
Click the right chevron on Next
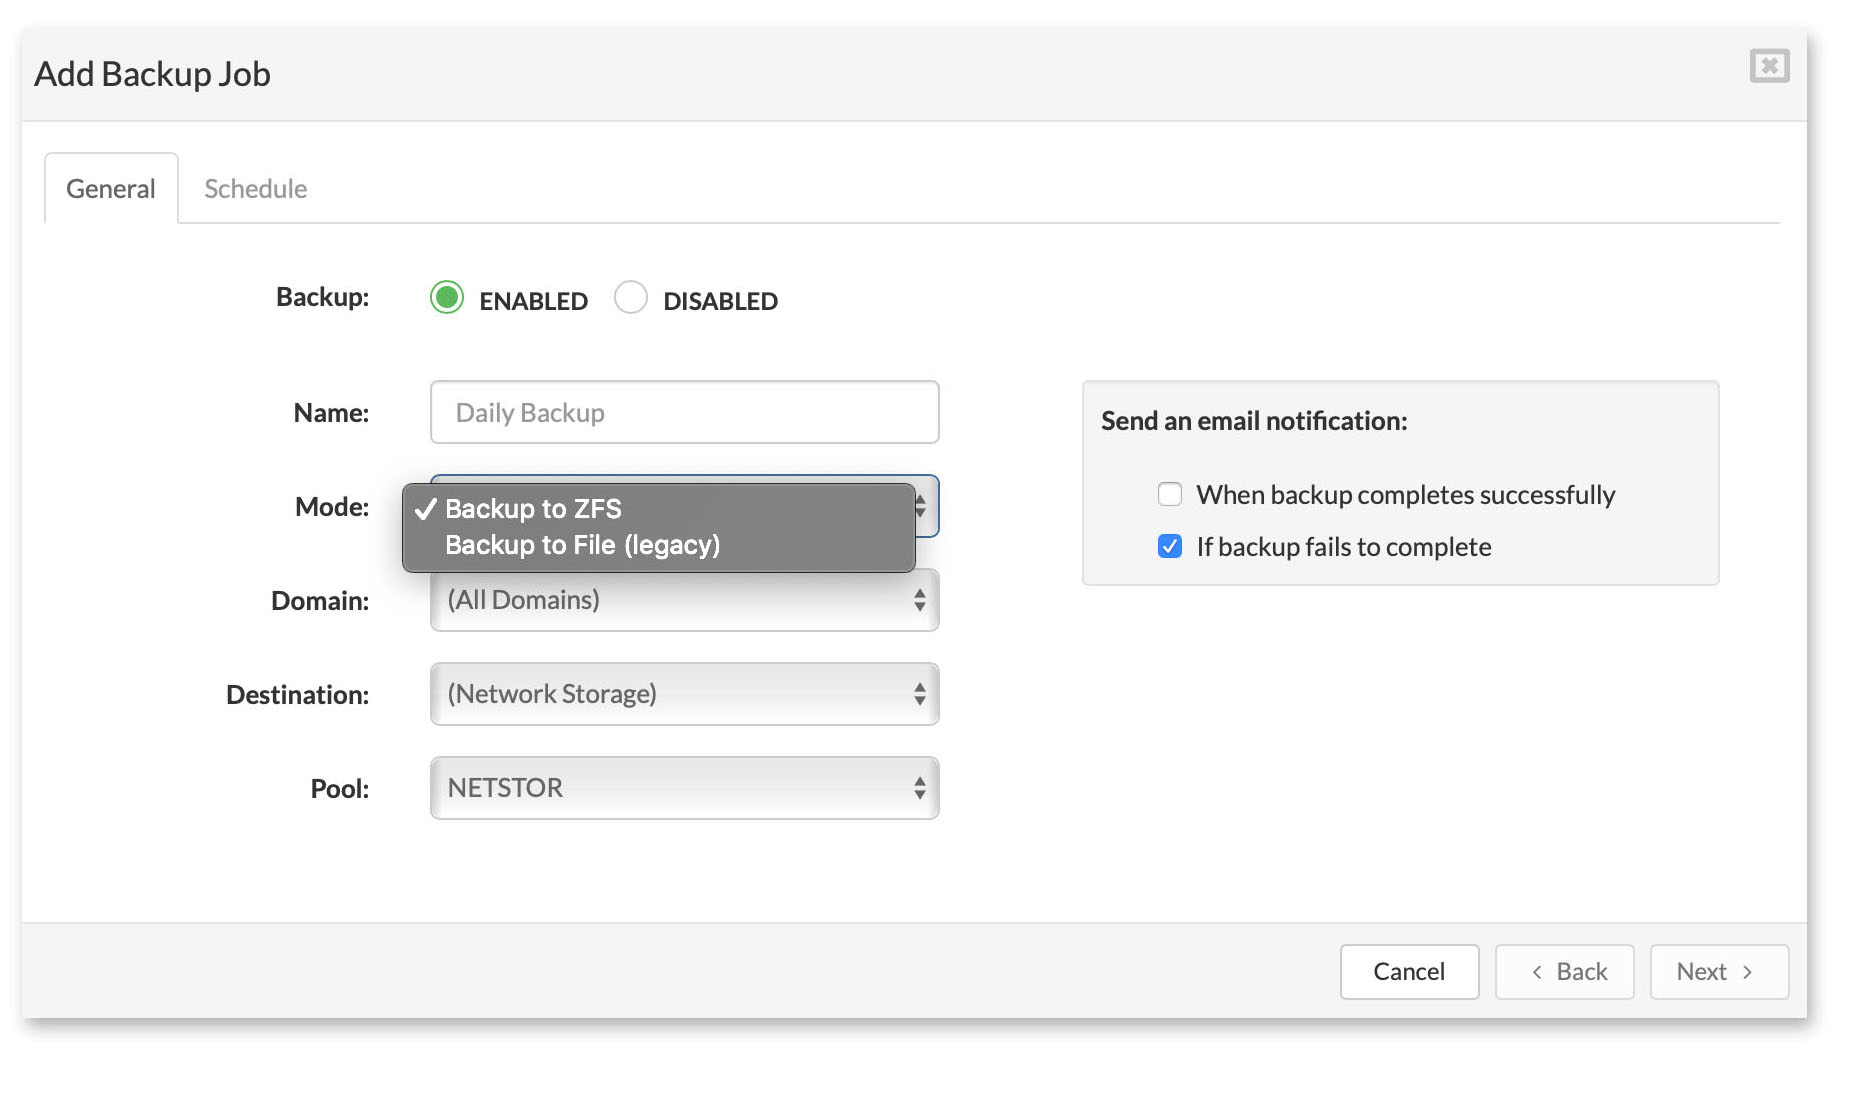[x=1747, y=972]
